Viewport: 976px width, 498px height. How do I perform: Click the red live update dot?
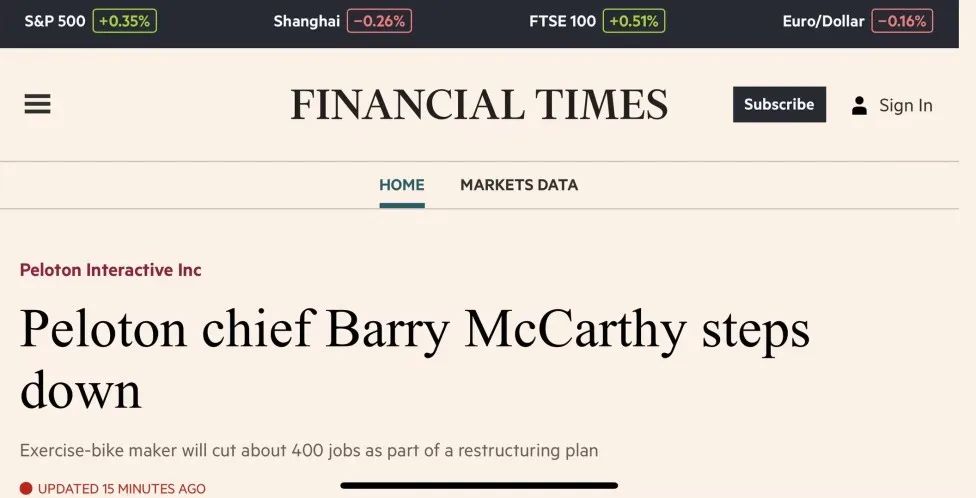coord(26,489)
